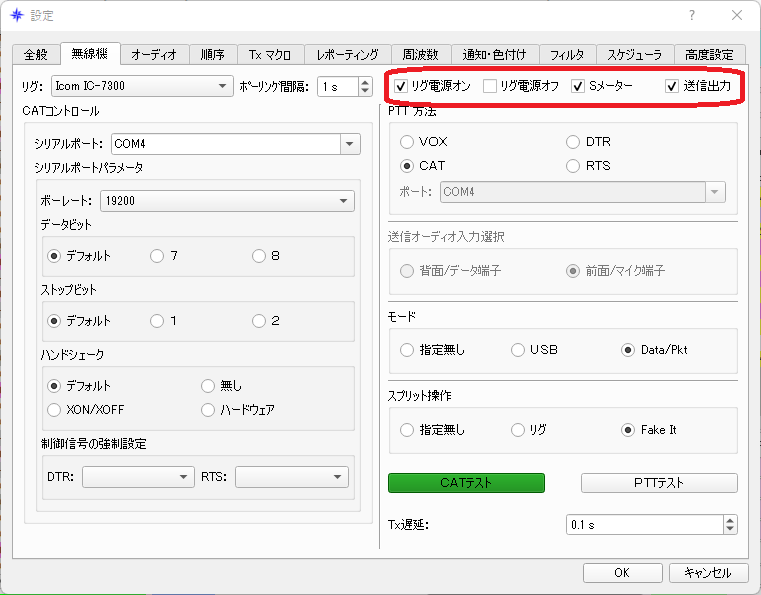Image resolution: width=761 pixels, height=595 pixels.
Task: Select データビット 7 radio button
Action: click(157, 256)
